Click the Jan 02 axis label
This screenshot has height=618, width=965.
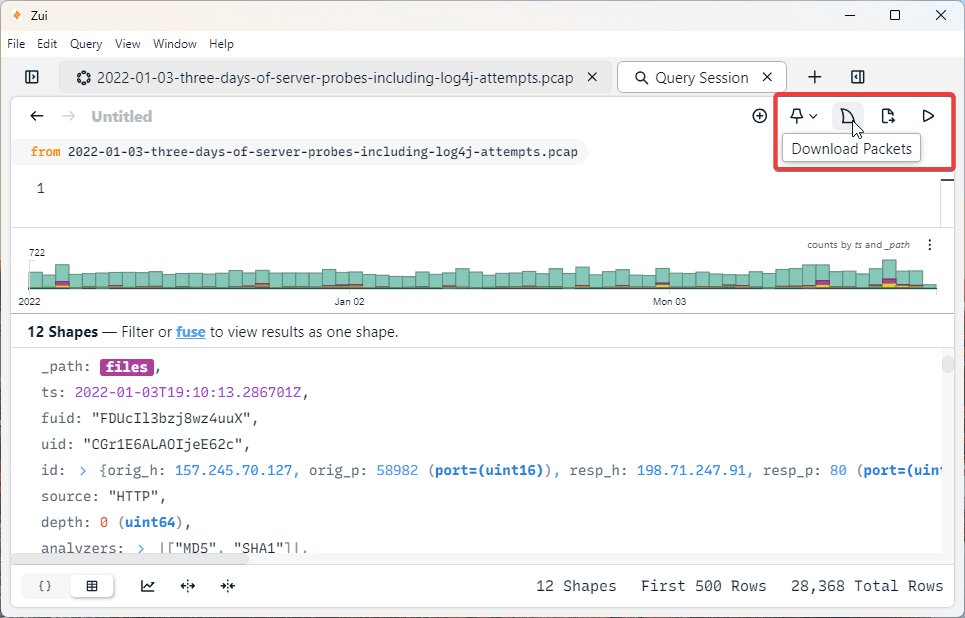349,302
